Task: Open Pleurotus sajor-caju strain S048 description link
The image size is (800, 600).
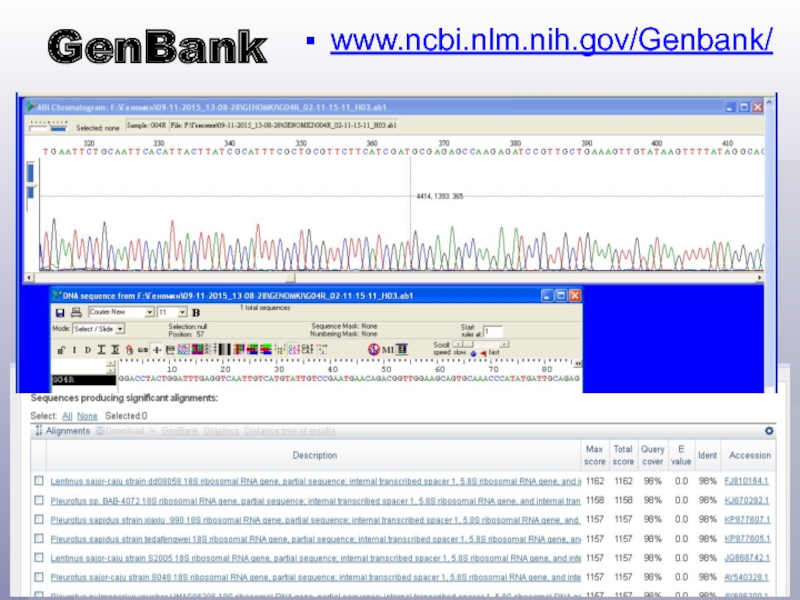Action: click(x=315, y=578)
